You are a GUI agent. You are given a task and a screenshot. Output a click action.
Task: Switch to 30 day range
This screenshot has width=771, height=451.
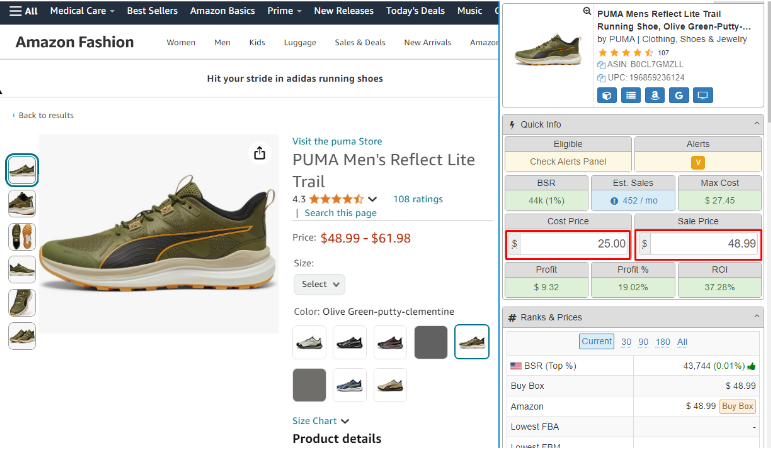(x=626, y=342)
